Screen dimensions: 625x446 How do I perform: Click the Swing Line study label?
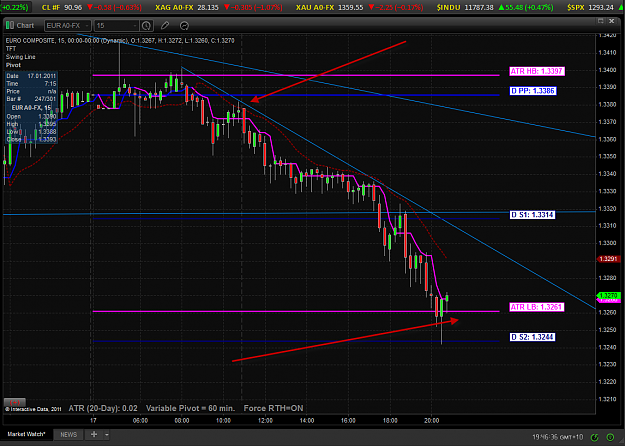[20, 57]
